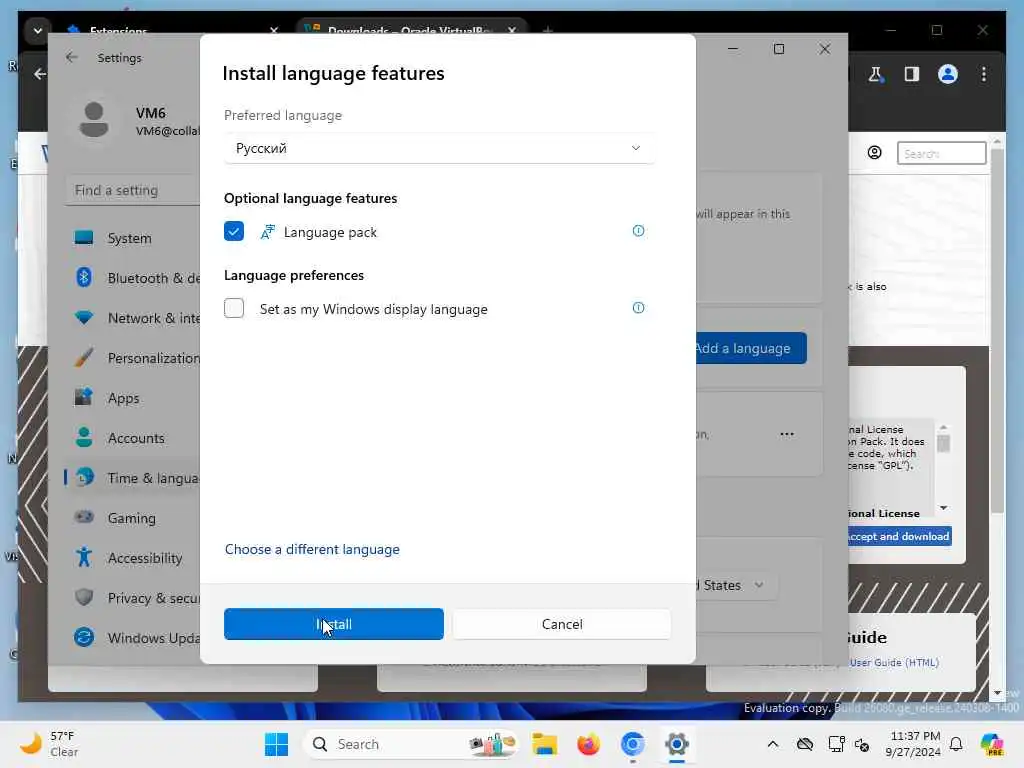
Task: Show hidden system tray icons
Action: pyautogui.click(x=773, y=744)
